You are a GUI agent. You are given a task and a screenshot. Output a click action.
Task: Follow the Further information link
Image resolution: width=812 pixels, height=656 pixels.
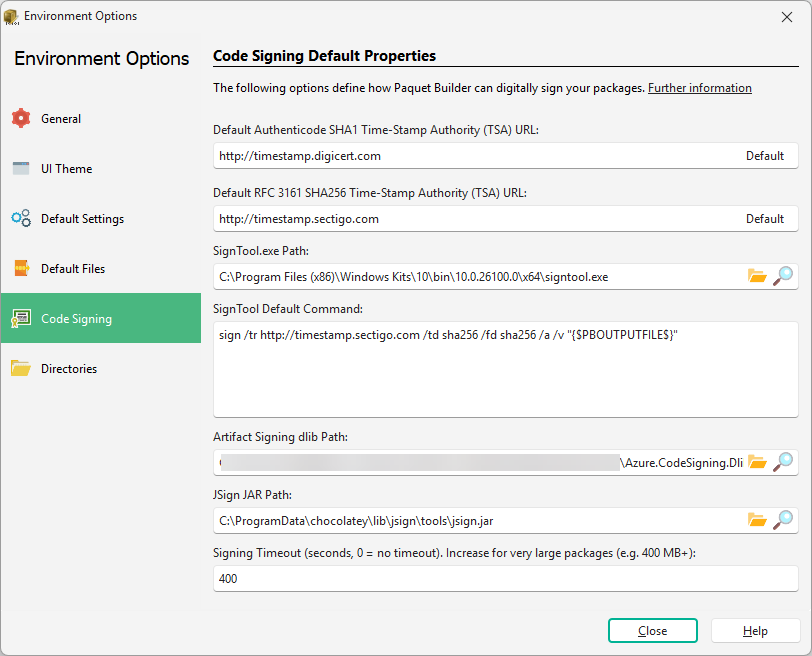point(700,88)
